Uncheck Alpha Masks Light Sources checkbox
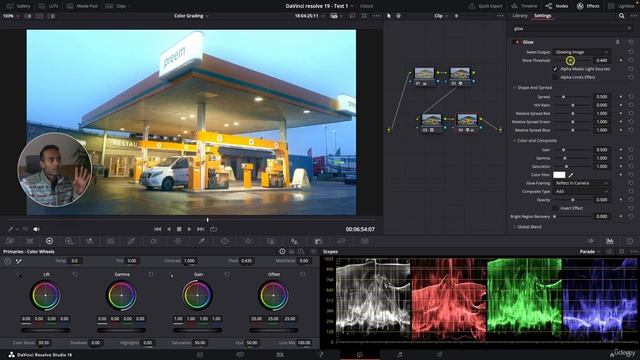 [555, 69]
